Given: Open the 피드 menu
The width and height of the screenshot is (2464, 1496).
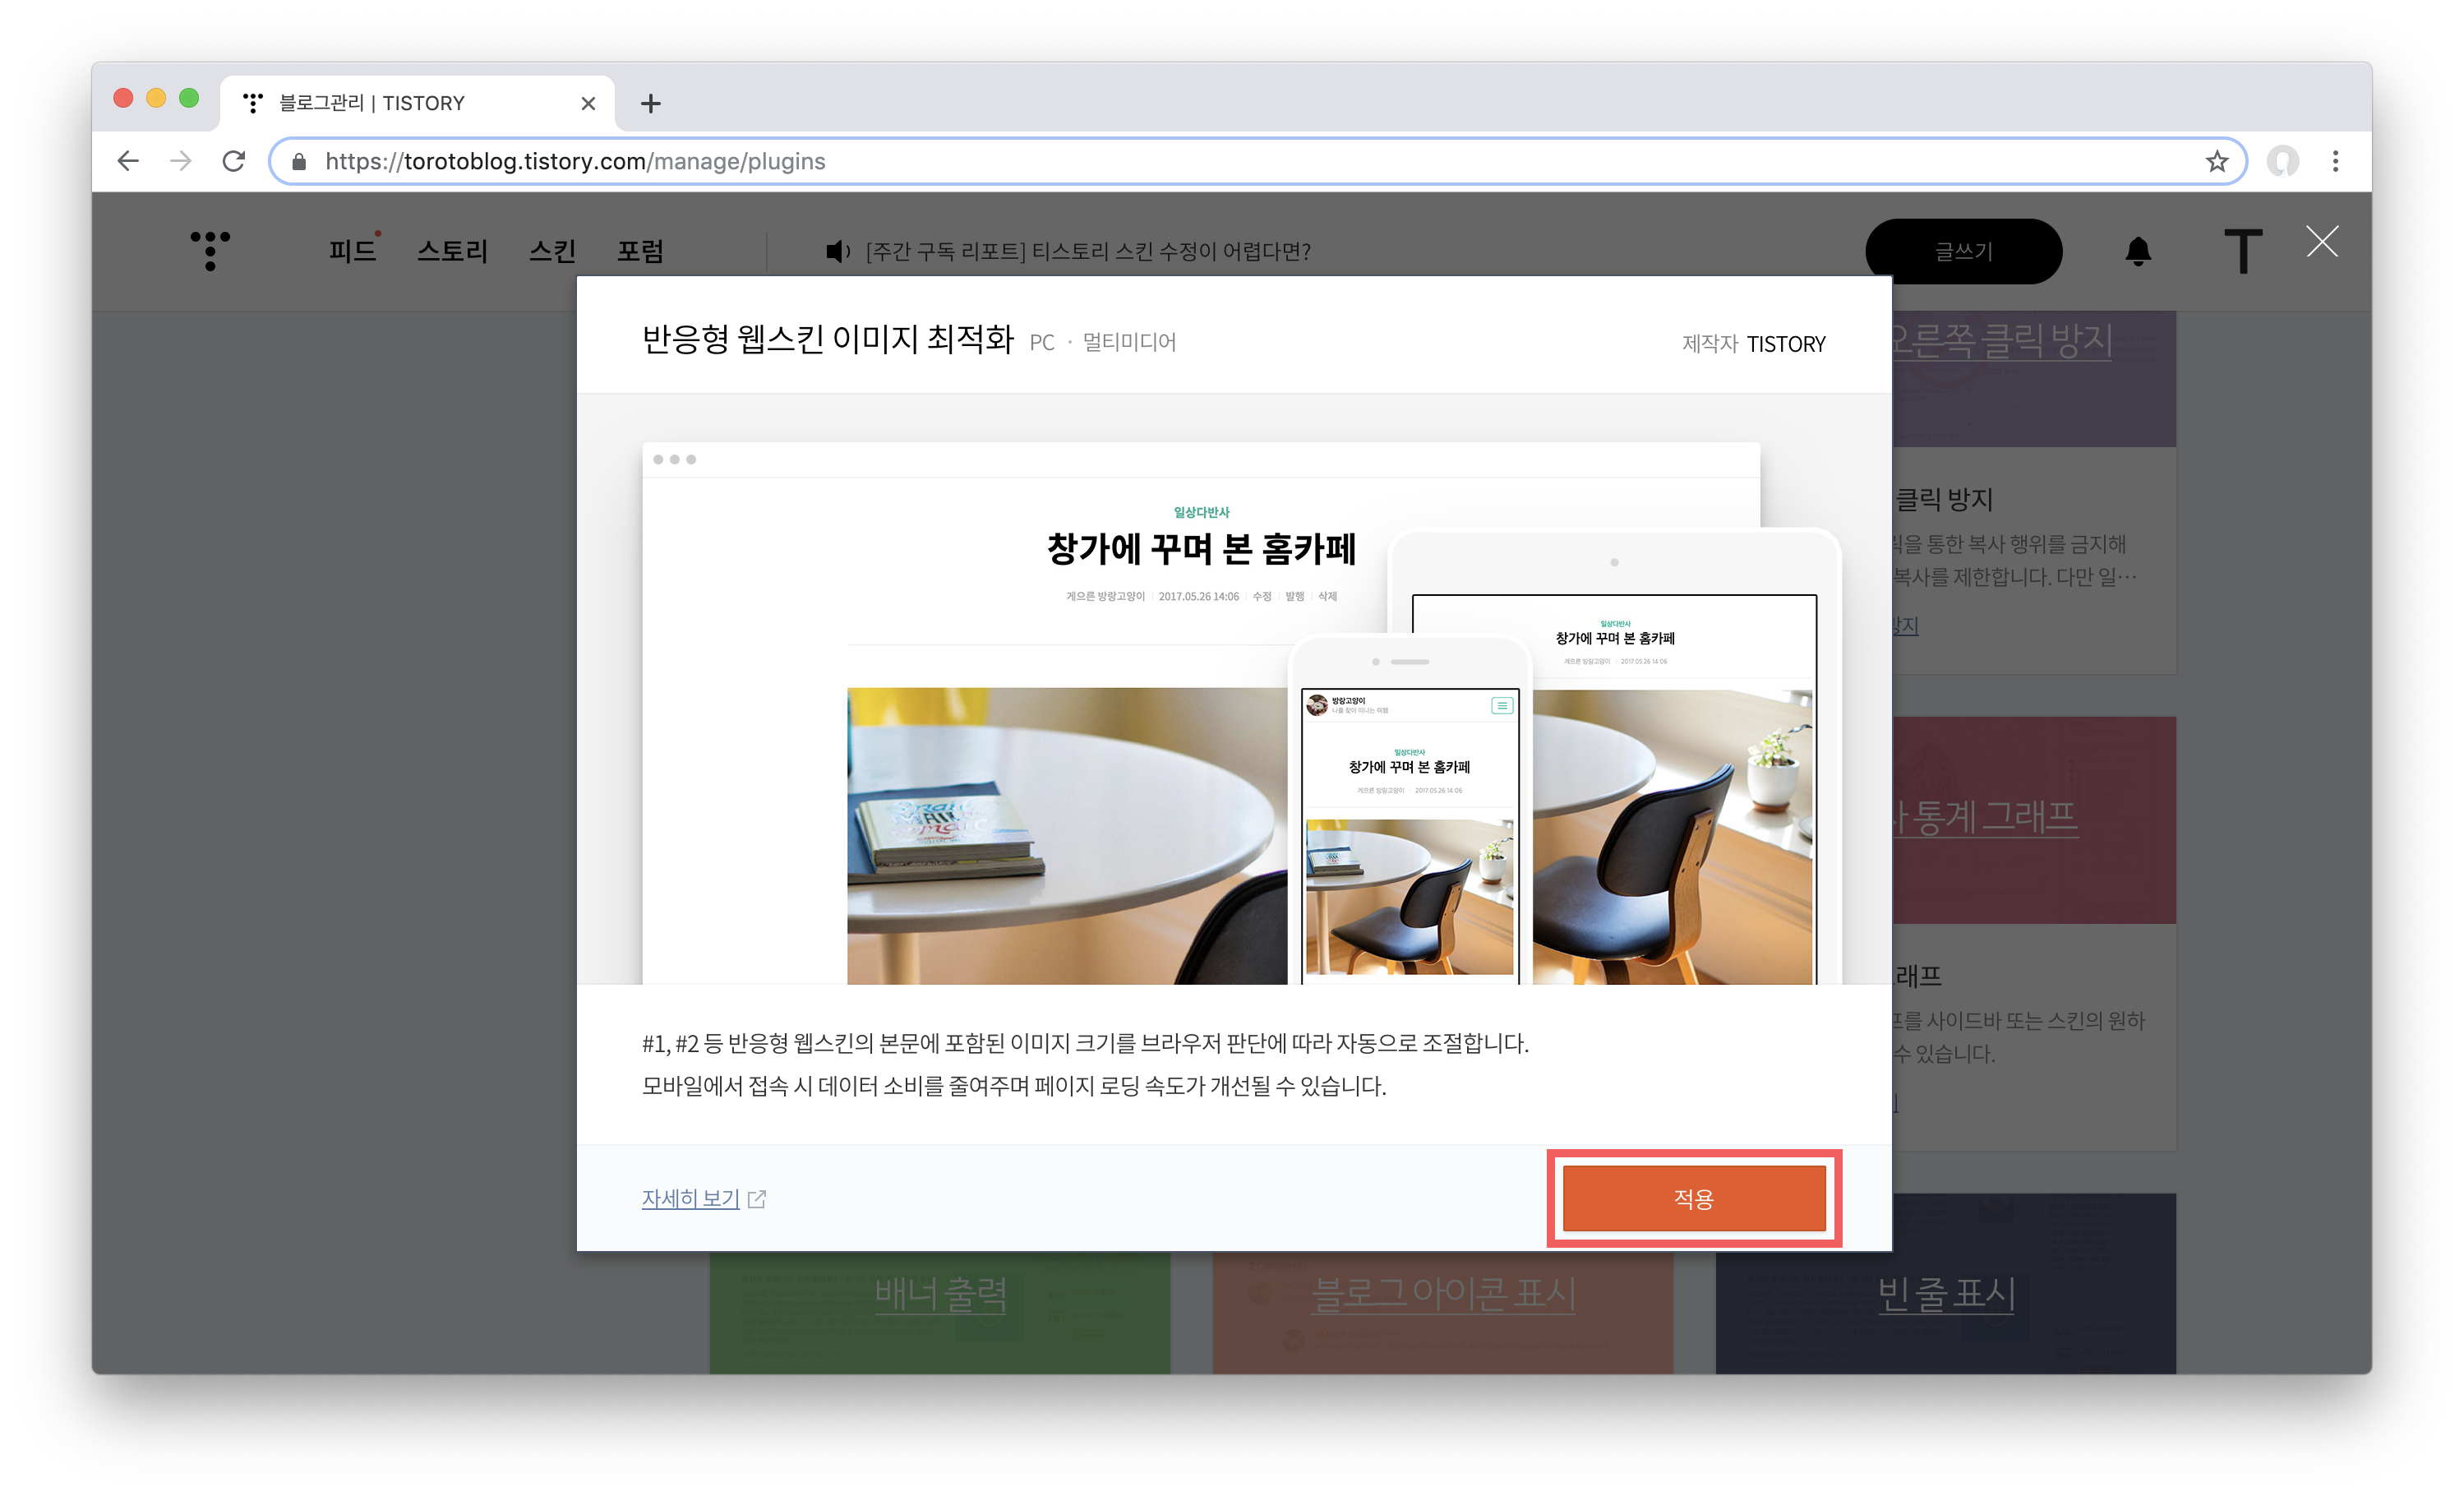Looking at the screenshot, I should pyautogui.click(x=352, y=250).
